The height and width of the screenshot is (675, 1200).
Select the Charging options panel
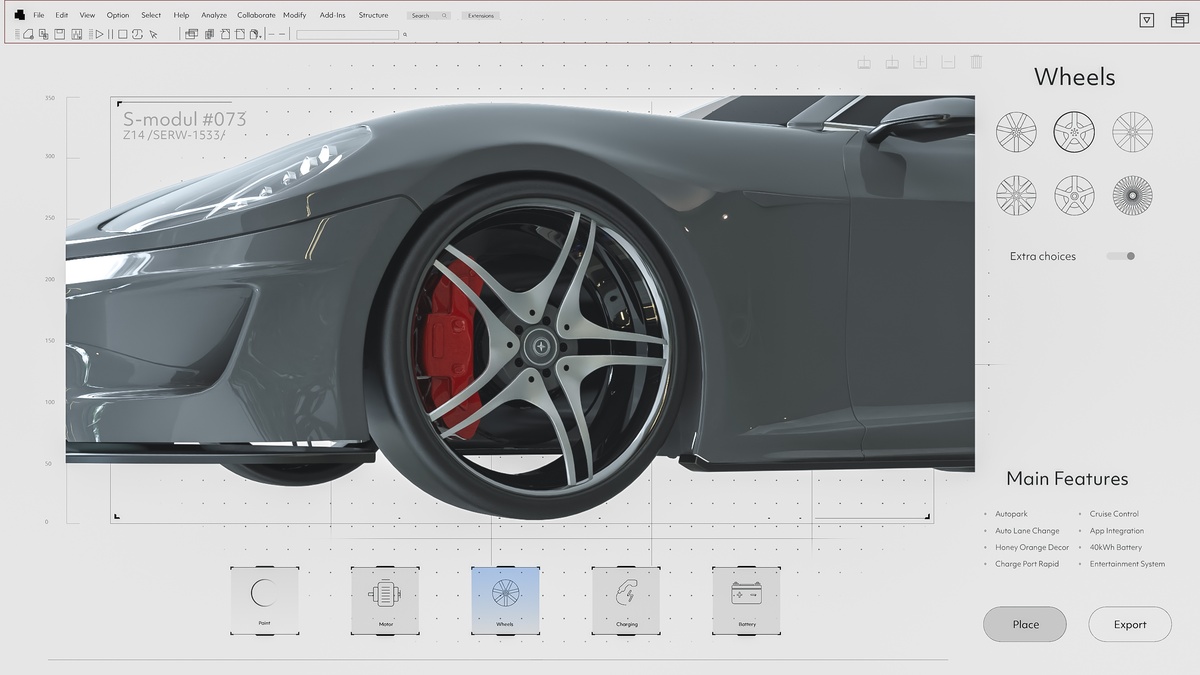[625, 600]
